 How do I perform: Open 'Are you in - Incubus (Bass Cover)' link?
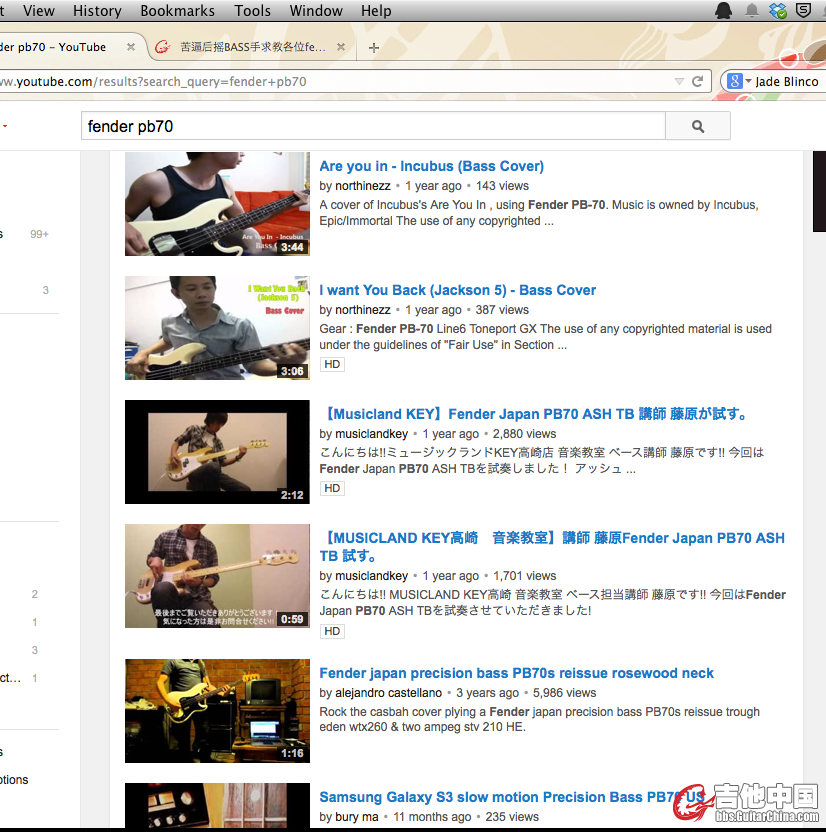coord(431,166)
